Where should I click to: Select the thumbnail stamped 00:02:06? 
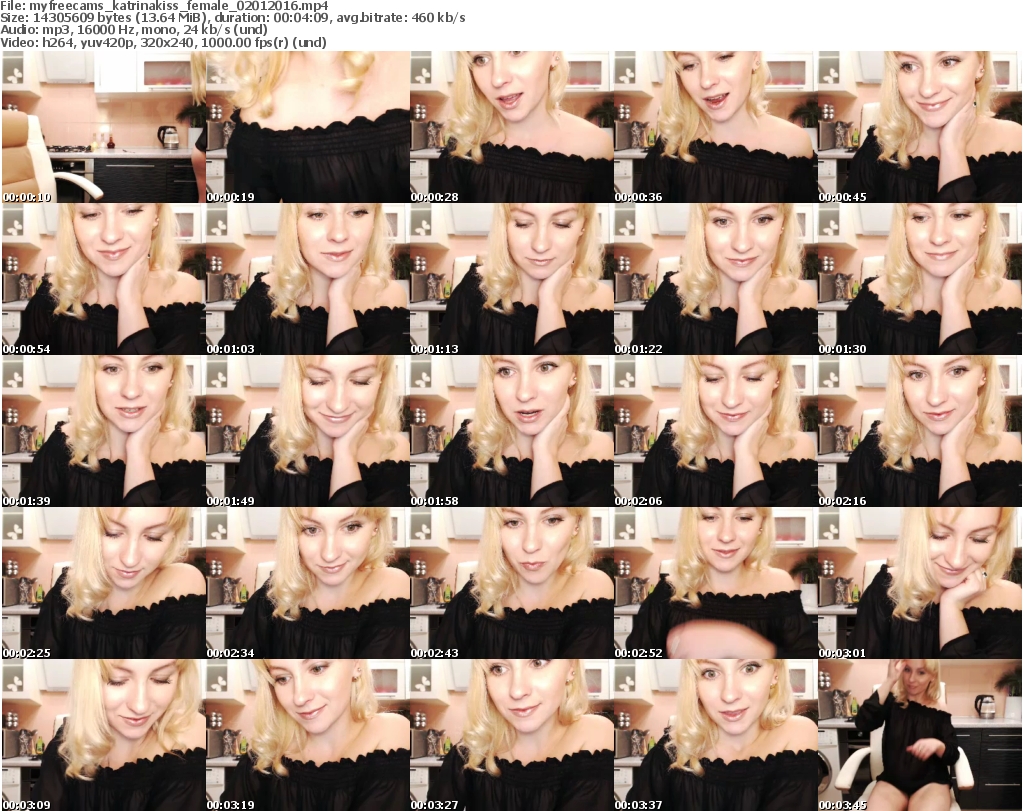point(716,431)
